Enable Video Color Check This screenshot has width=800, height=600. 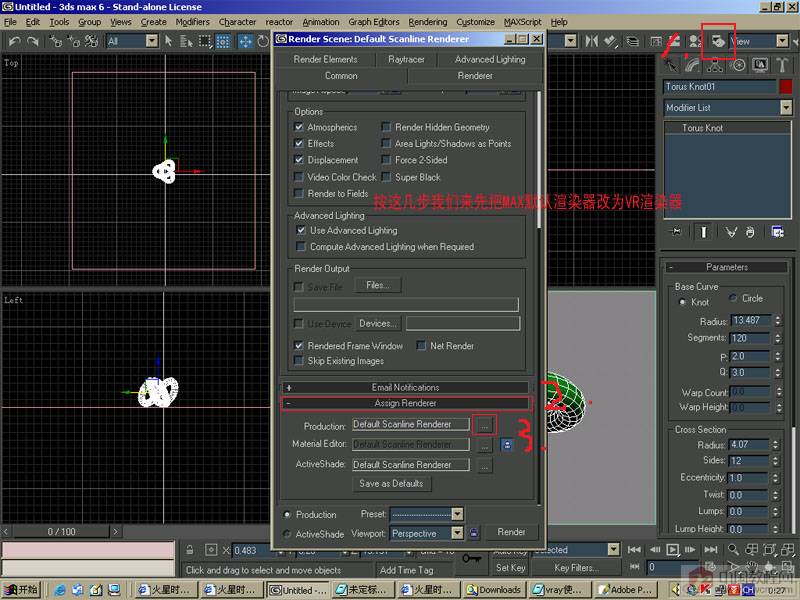pos(299,177)
